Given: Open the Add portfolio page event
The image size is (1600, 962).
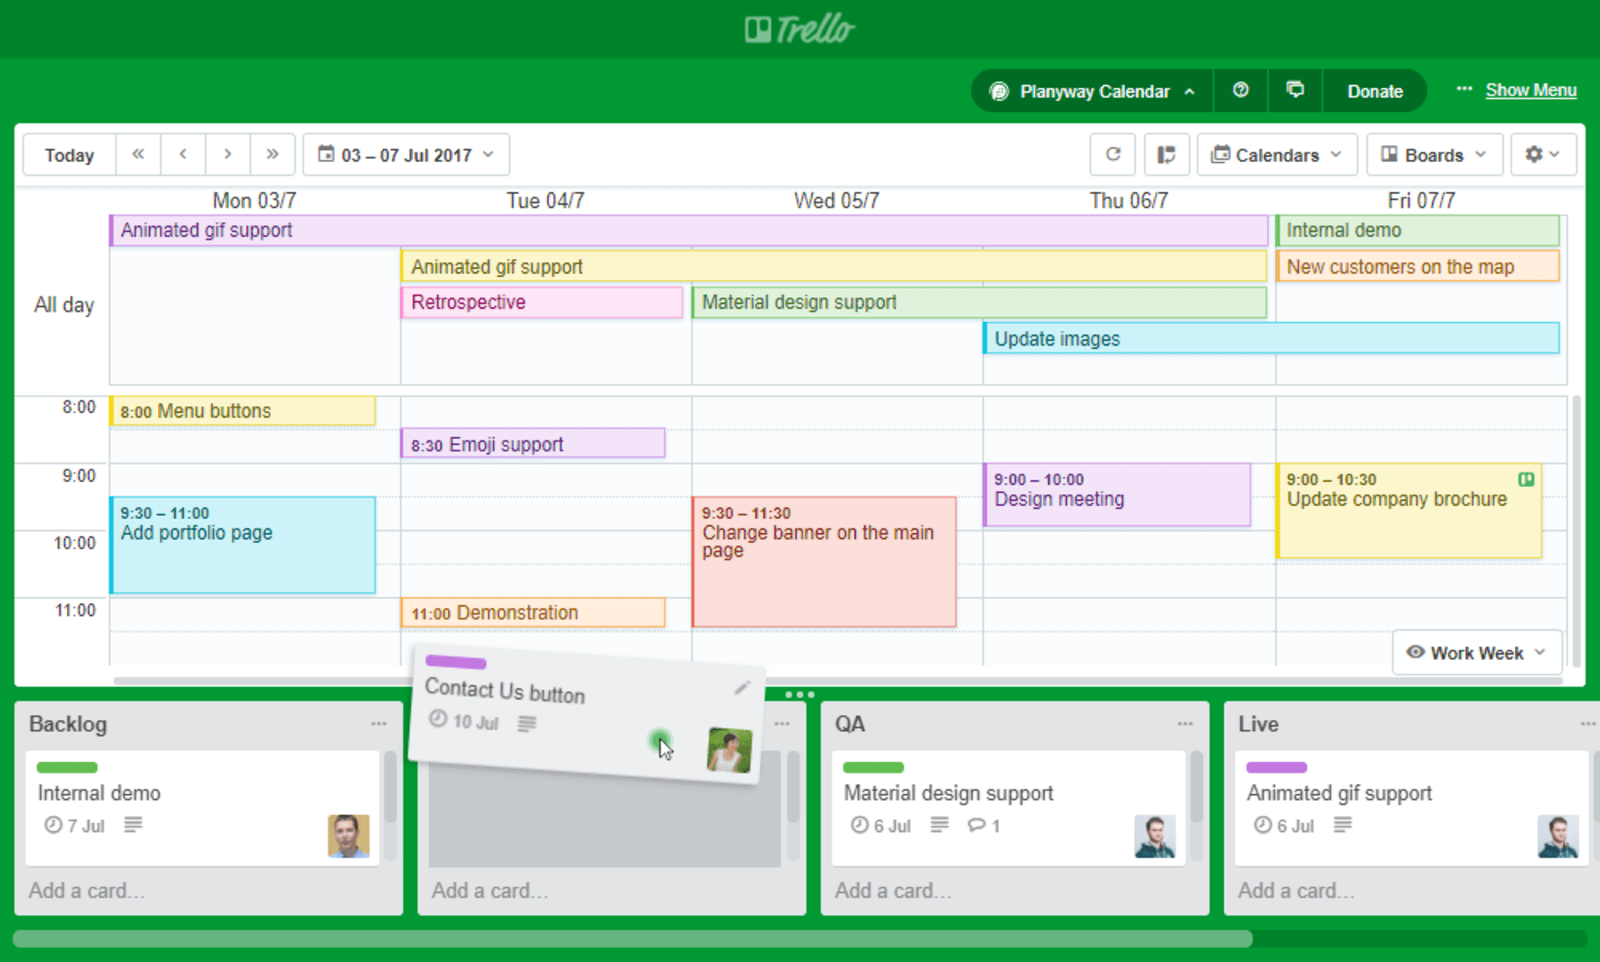Looking at the screenshot, I should pos(243,545).
